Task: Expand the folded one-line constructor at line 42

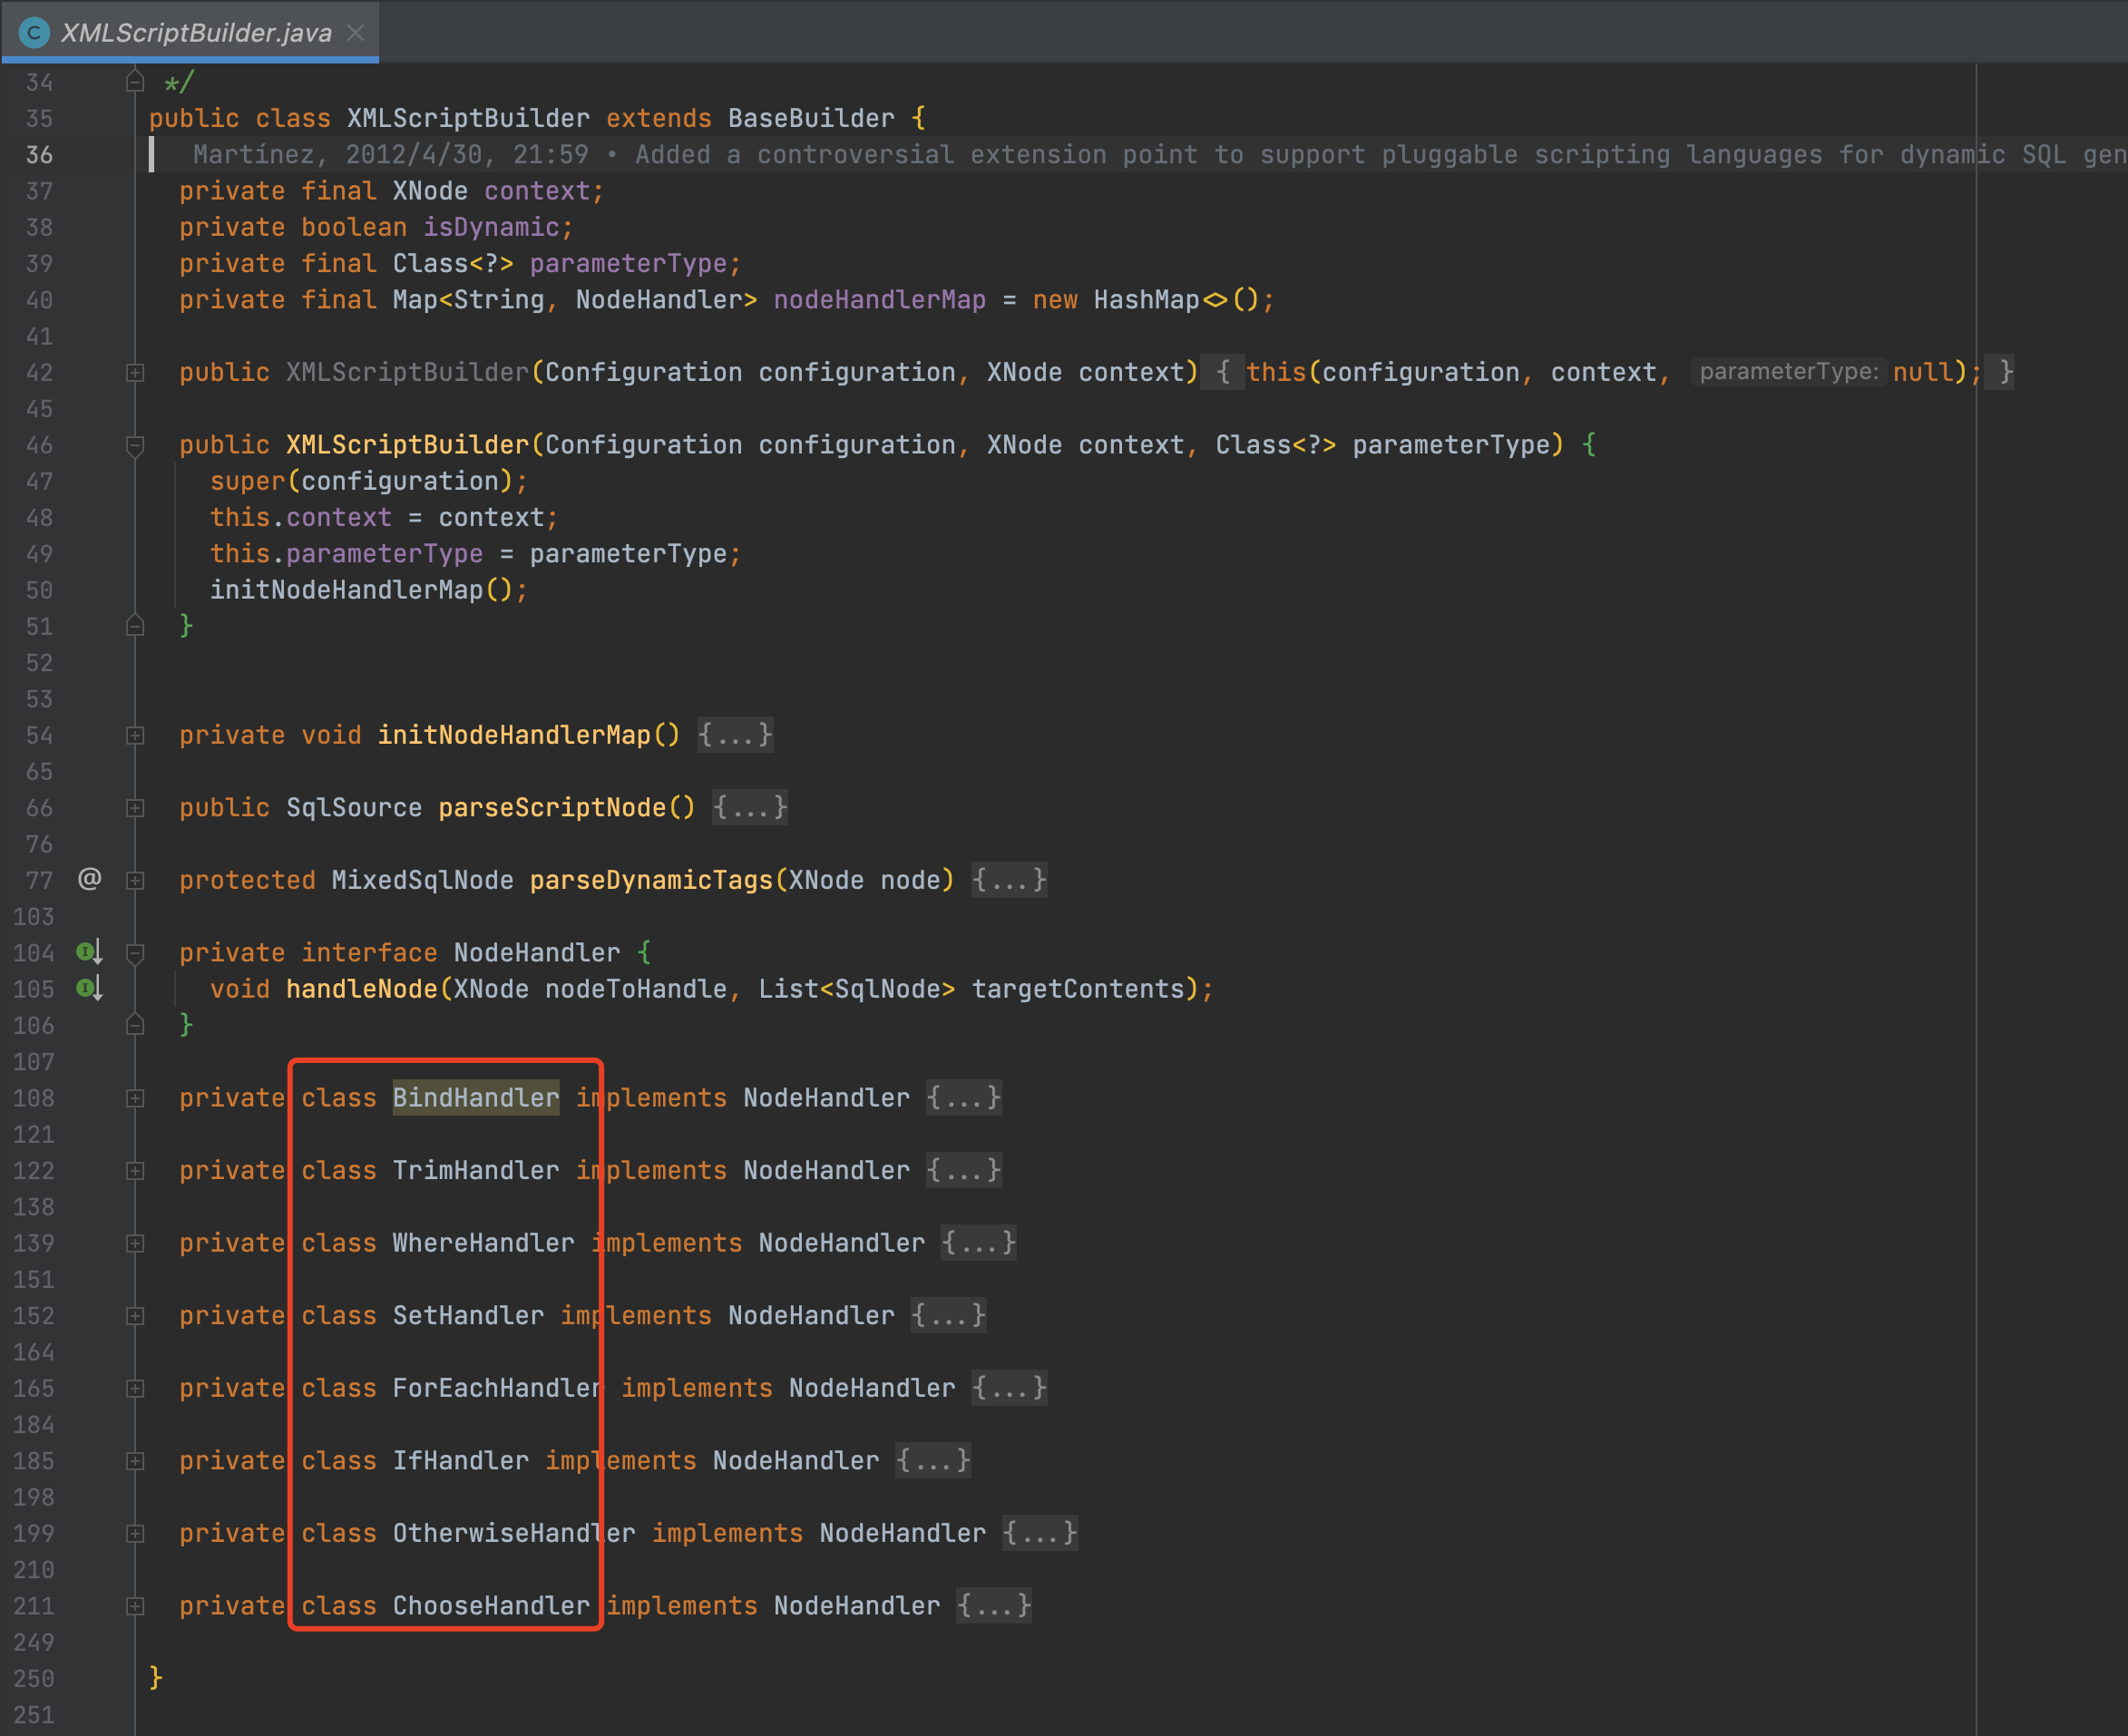Action: (x=135, y=373)
